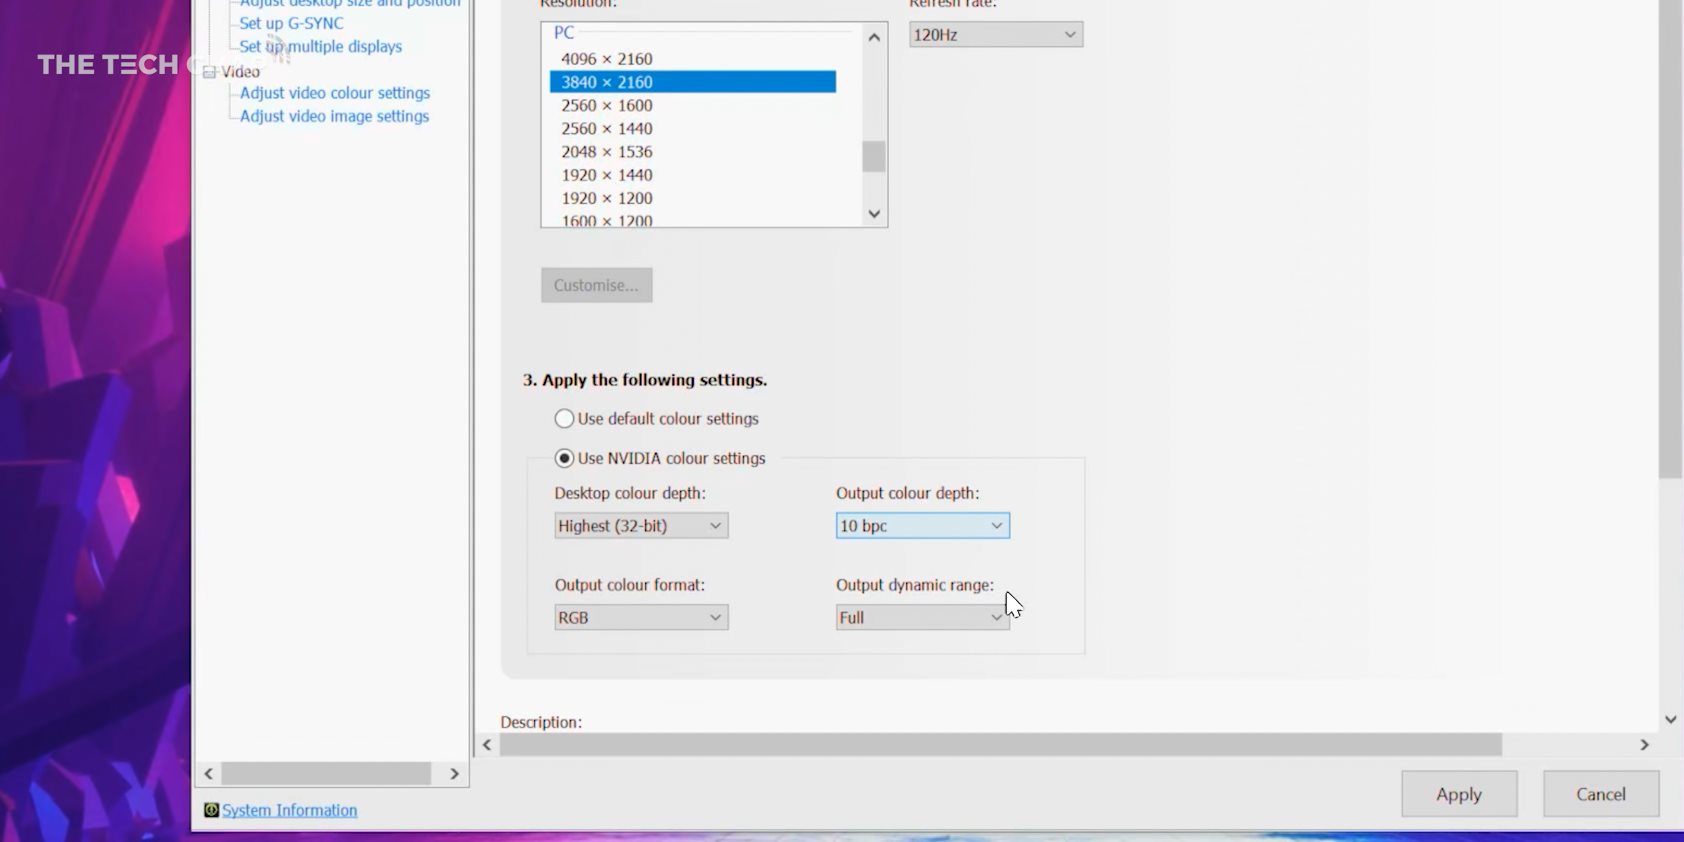Viewport: 1684px width, 842px height.
Task: Select Use default colour settings
Action: tap(565, 419)
